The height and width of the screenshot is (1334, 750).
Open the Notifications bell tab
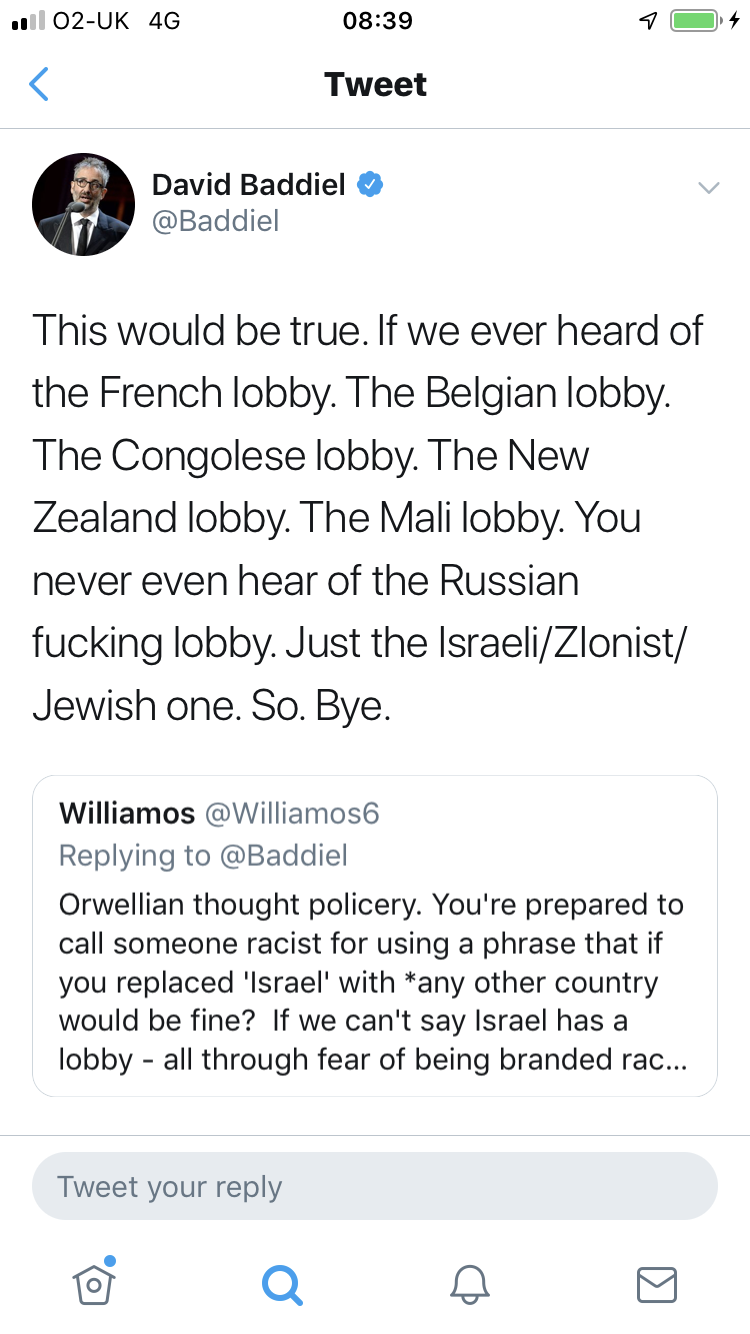tap(469, 1284)
